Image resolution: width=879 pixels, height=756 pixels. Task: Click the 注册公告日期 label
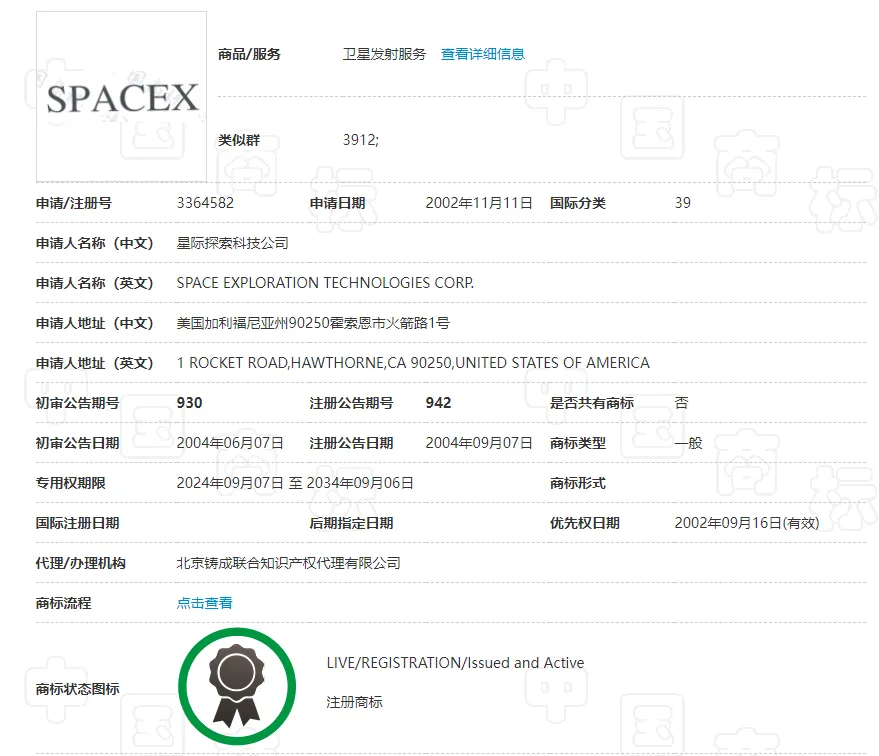(351, 443)
